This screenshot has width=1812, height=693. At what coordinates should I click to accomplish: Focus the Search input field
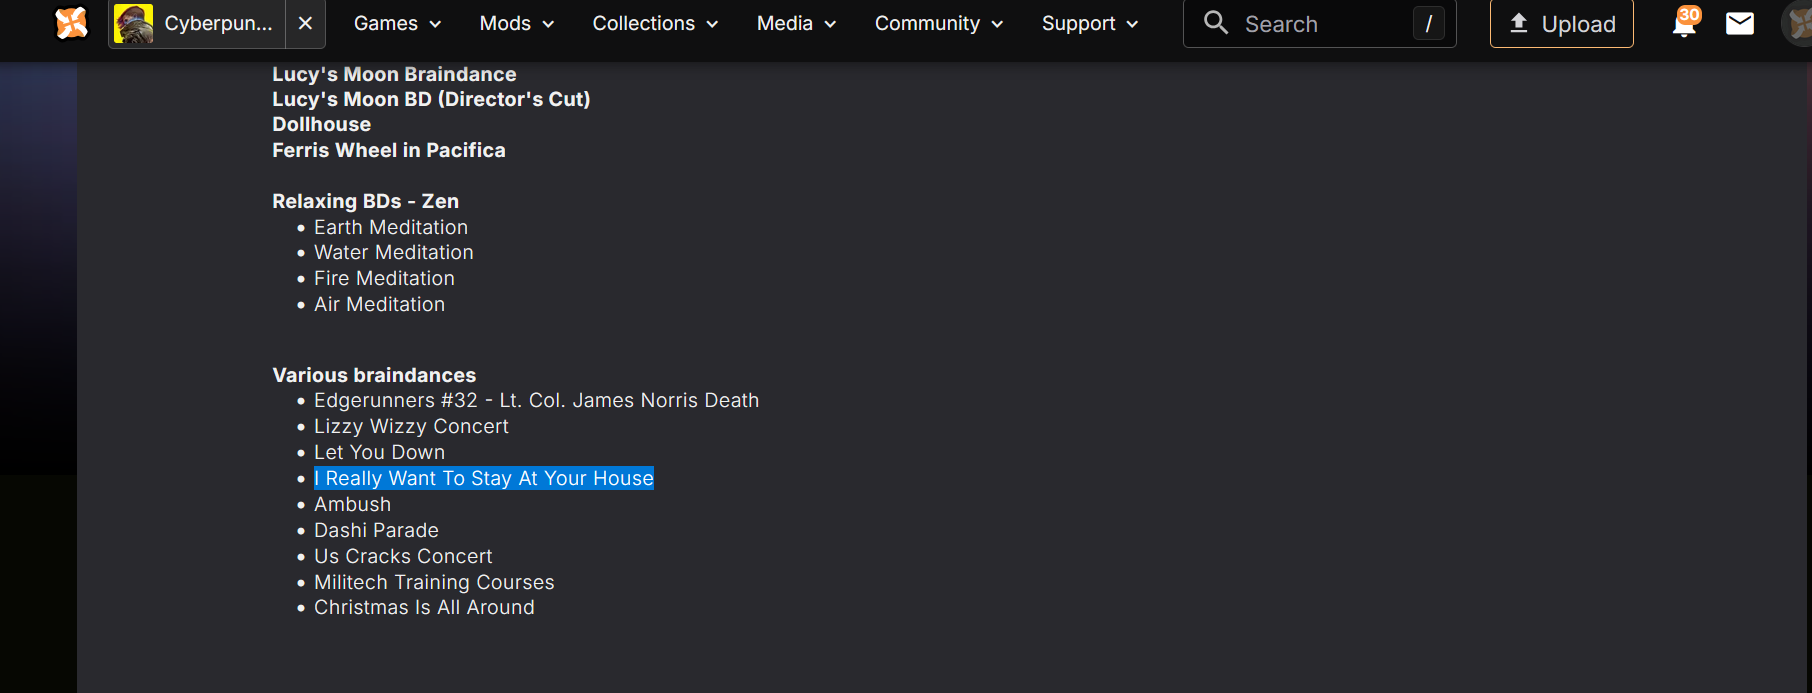(x=1320, y=24)
